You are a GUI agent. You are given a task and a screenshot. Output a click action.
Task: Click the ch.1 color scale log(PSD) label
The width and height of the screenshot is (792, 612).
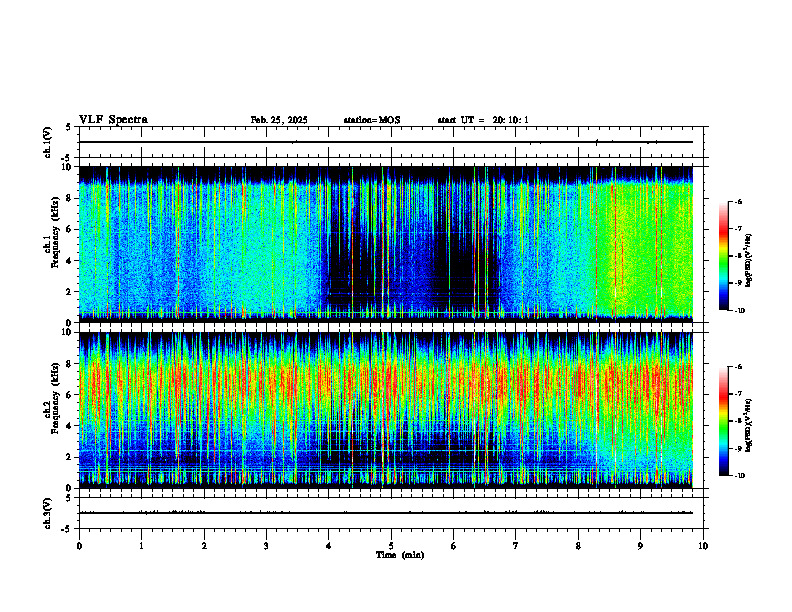point(750,261)
